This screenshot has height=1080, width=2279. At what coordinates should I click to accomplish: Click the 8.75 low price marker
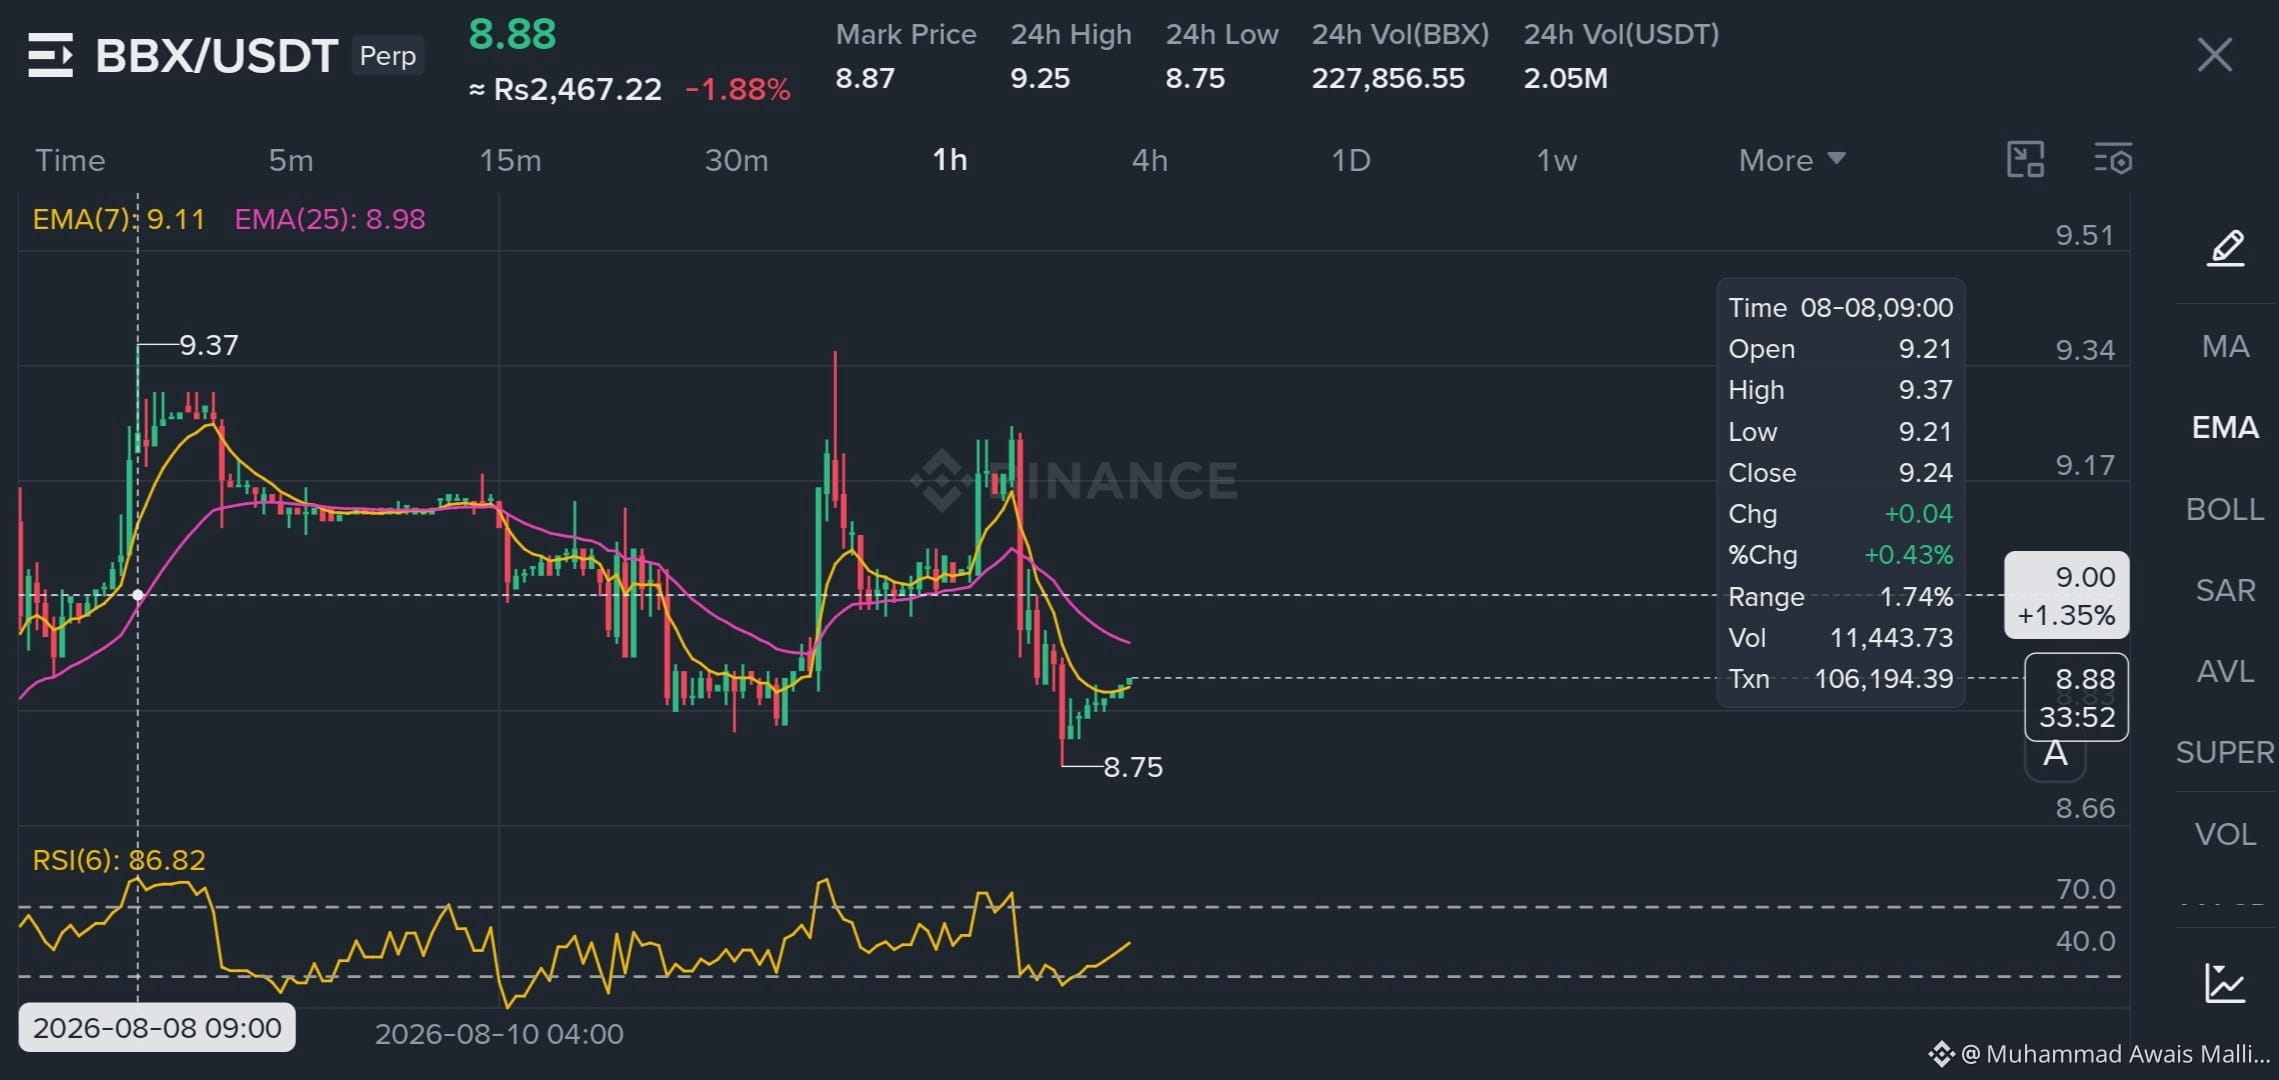point(1133,767)
